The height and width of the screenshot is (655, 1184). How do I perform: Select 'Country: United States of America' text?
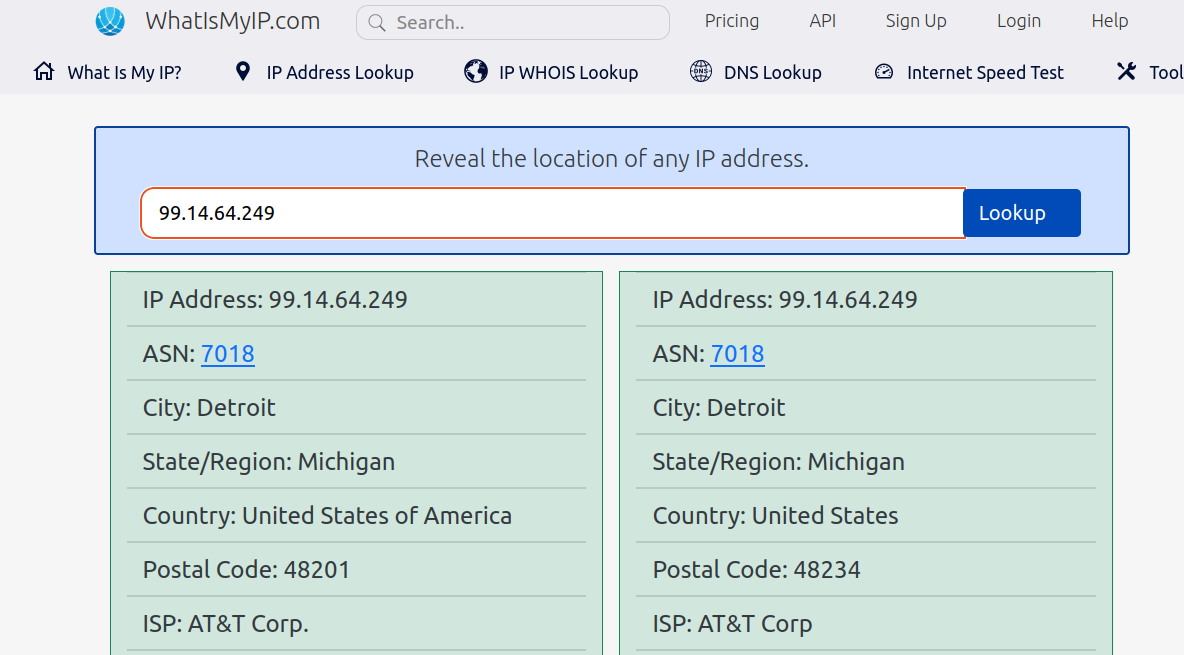pos(327,515)
